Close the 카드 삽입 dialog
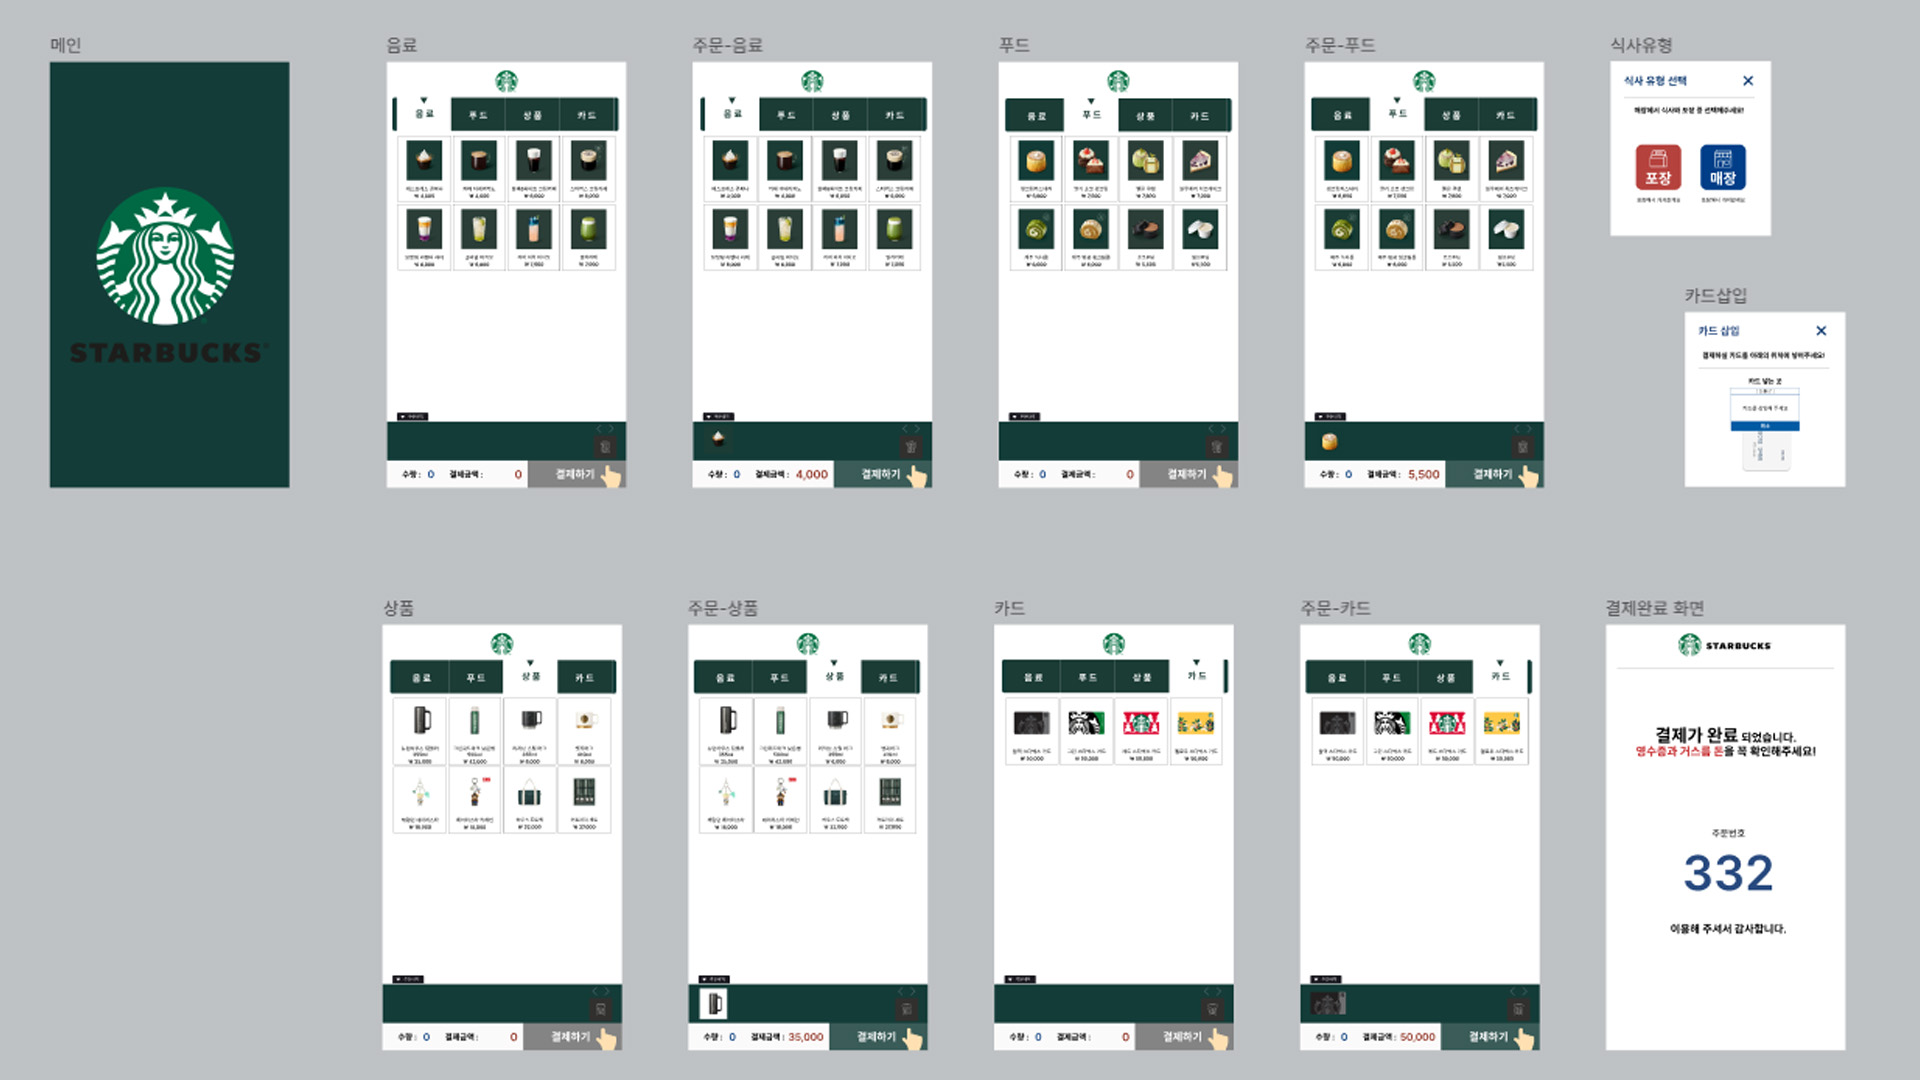The width and height of the screenshot is (1920, 1080). click(x=1821, y=331)
